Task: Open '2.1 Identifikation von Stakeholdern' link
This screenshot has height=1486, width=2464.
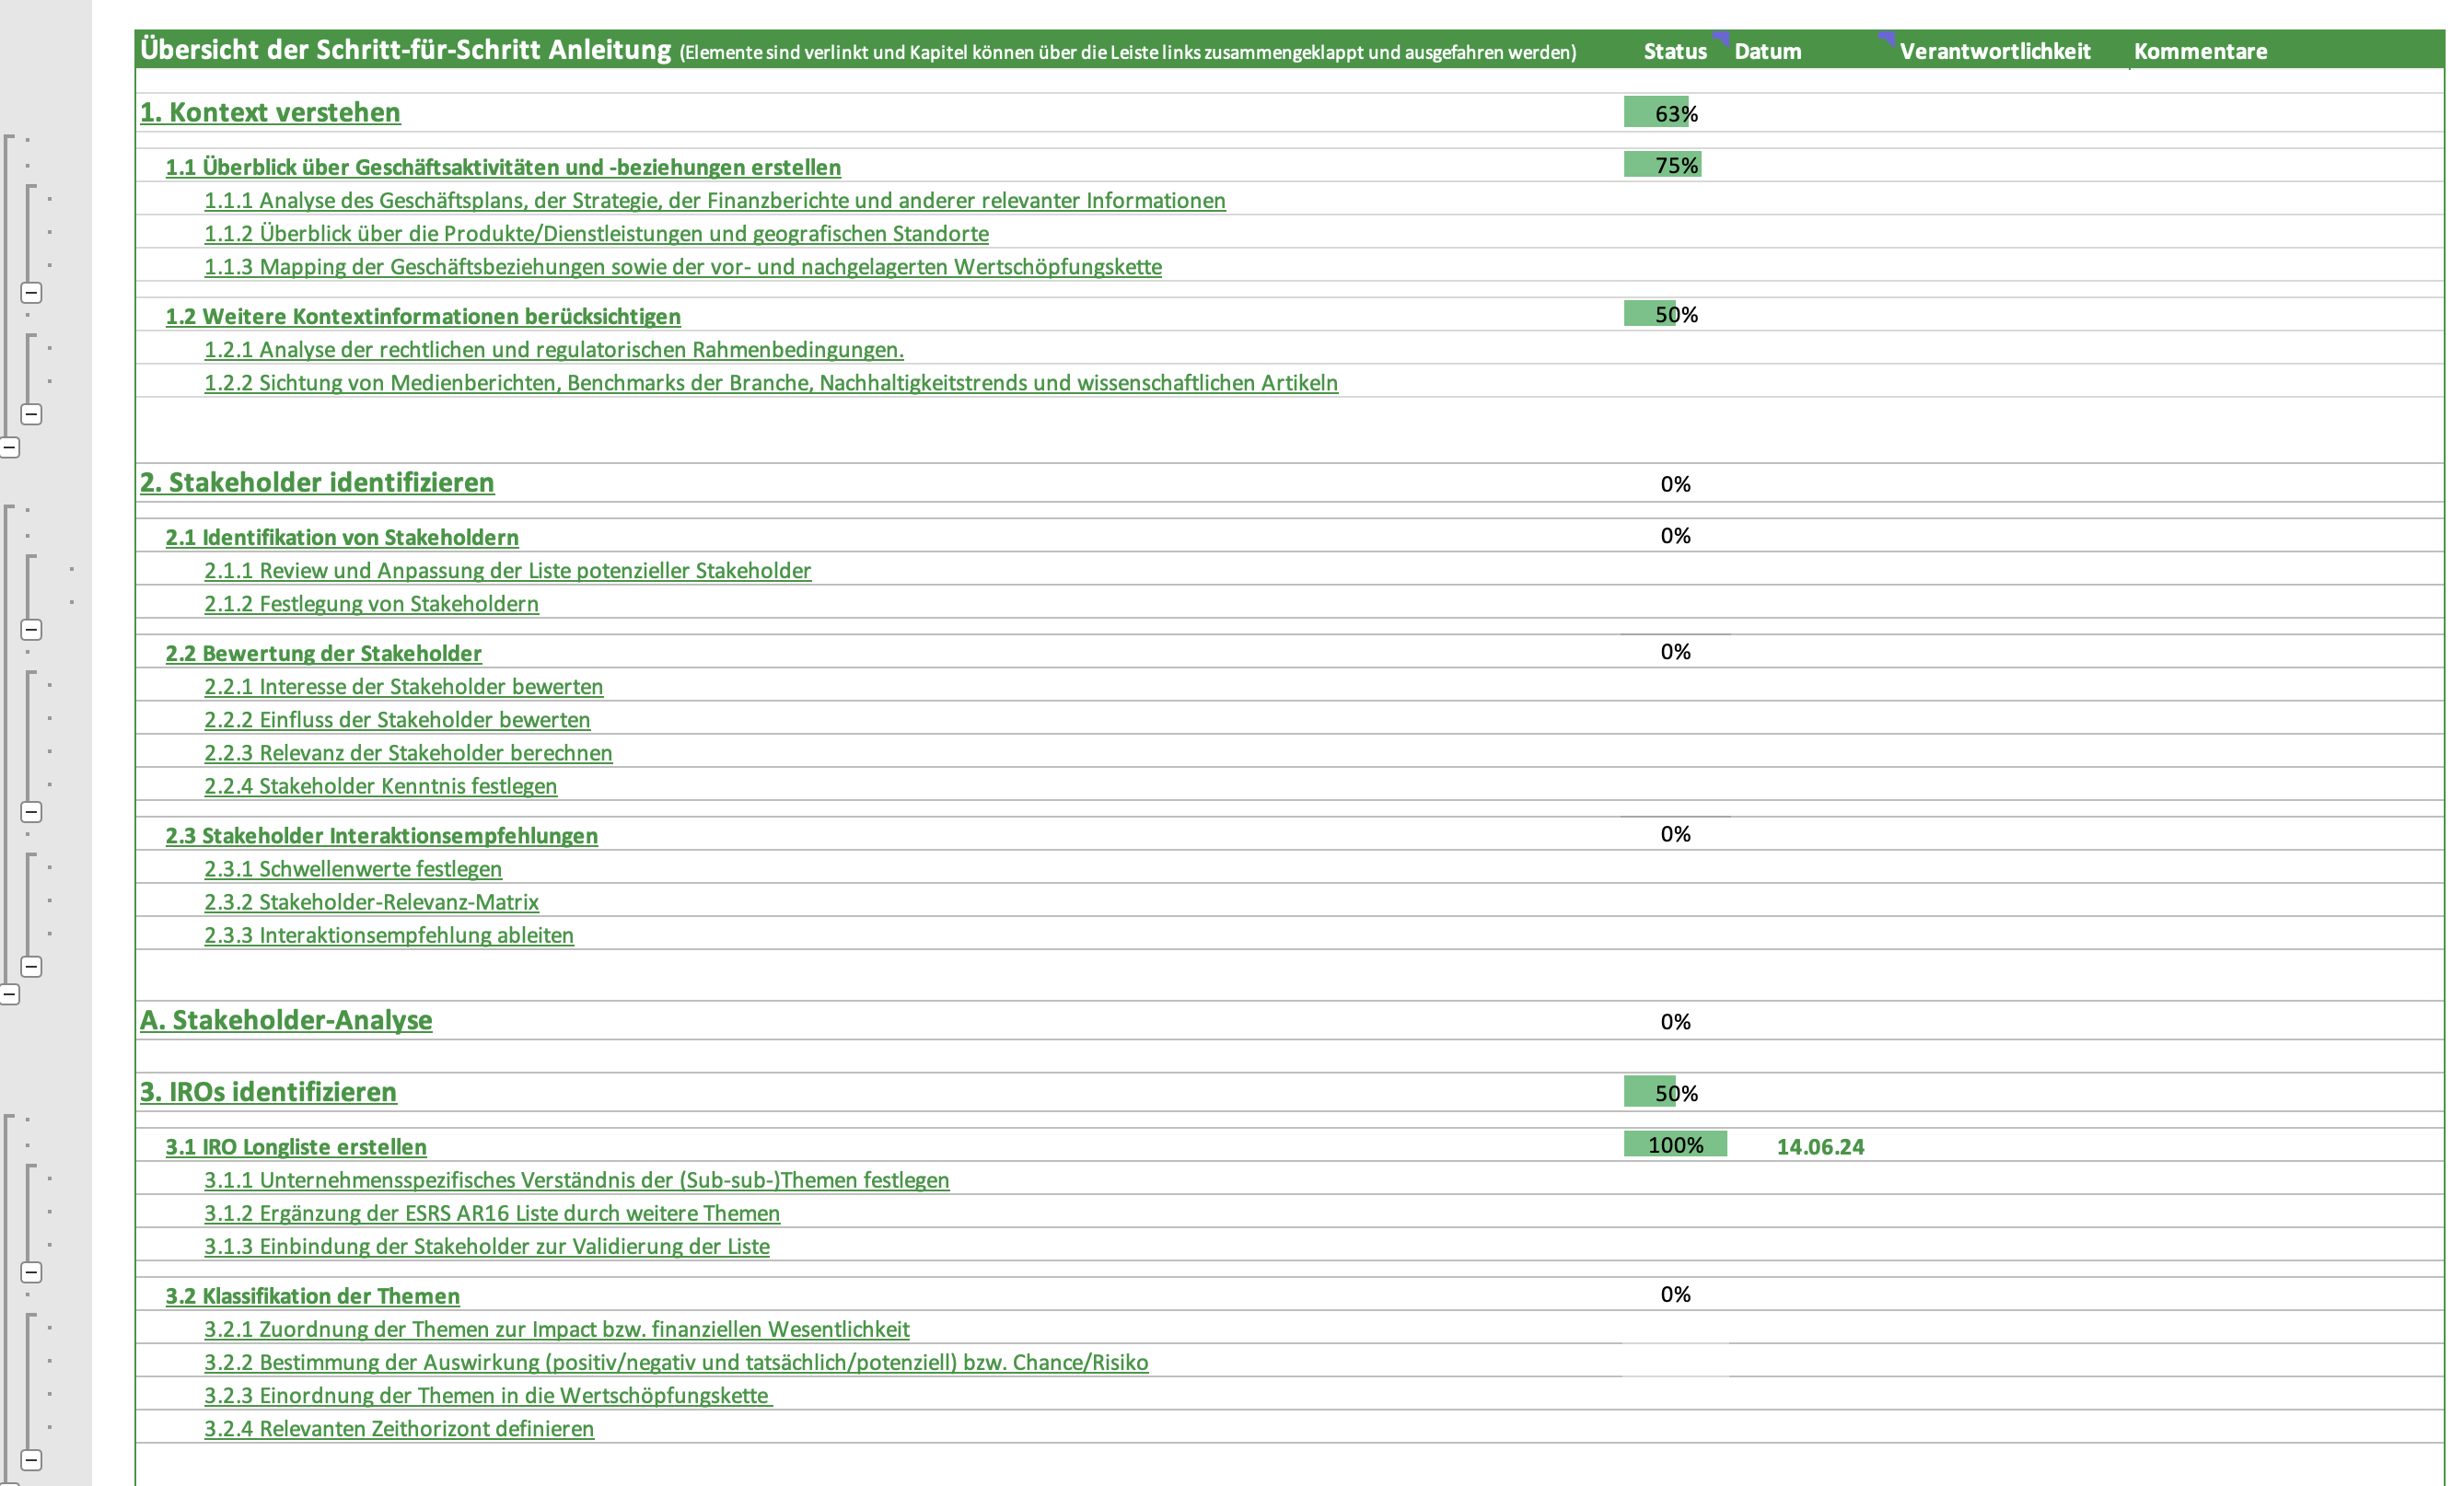Action: click(x=342, y=537)
